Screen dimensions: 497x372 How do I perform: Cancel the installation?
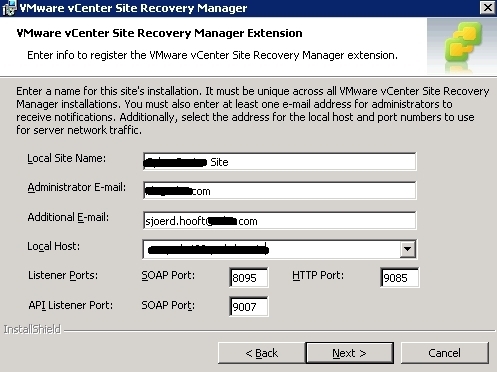pos(445,353)
